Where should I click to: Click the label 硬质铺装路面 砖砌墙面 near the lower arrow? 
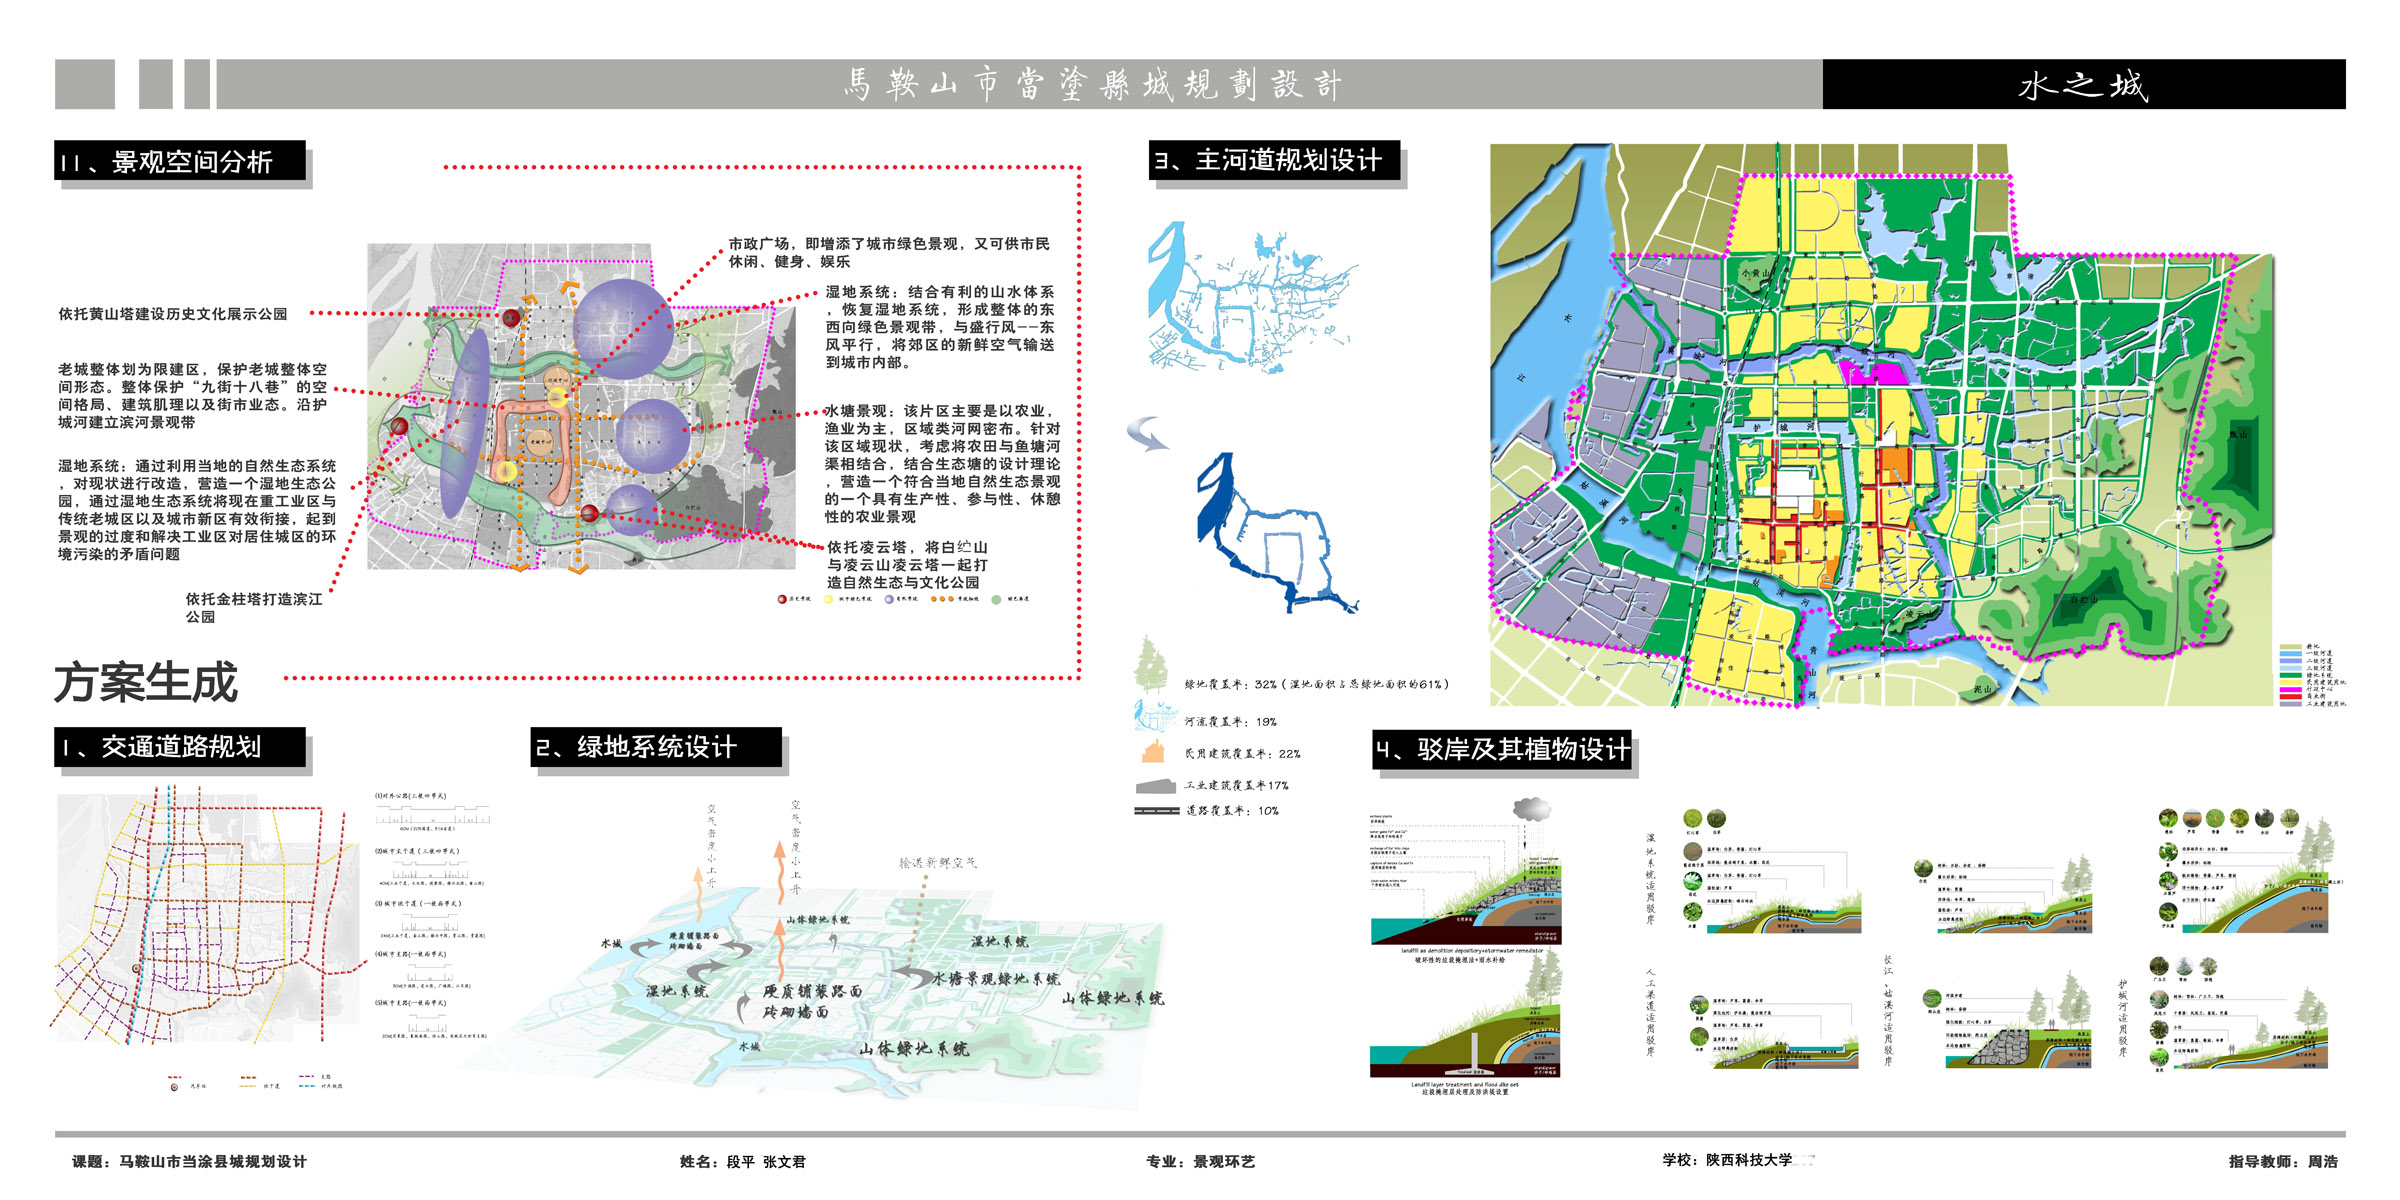812,1001
